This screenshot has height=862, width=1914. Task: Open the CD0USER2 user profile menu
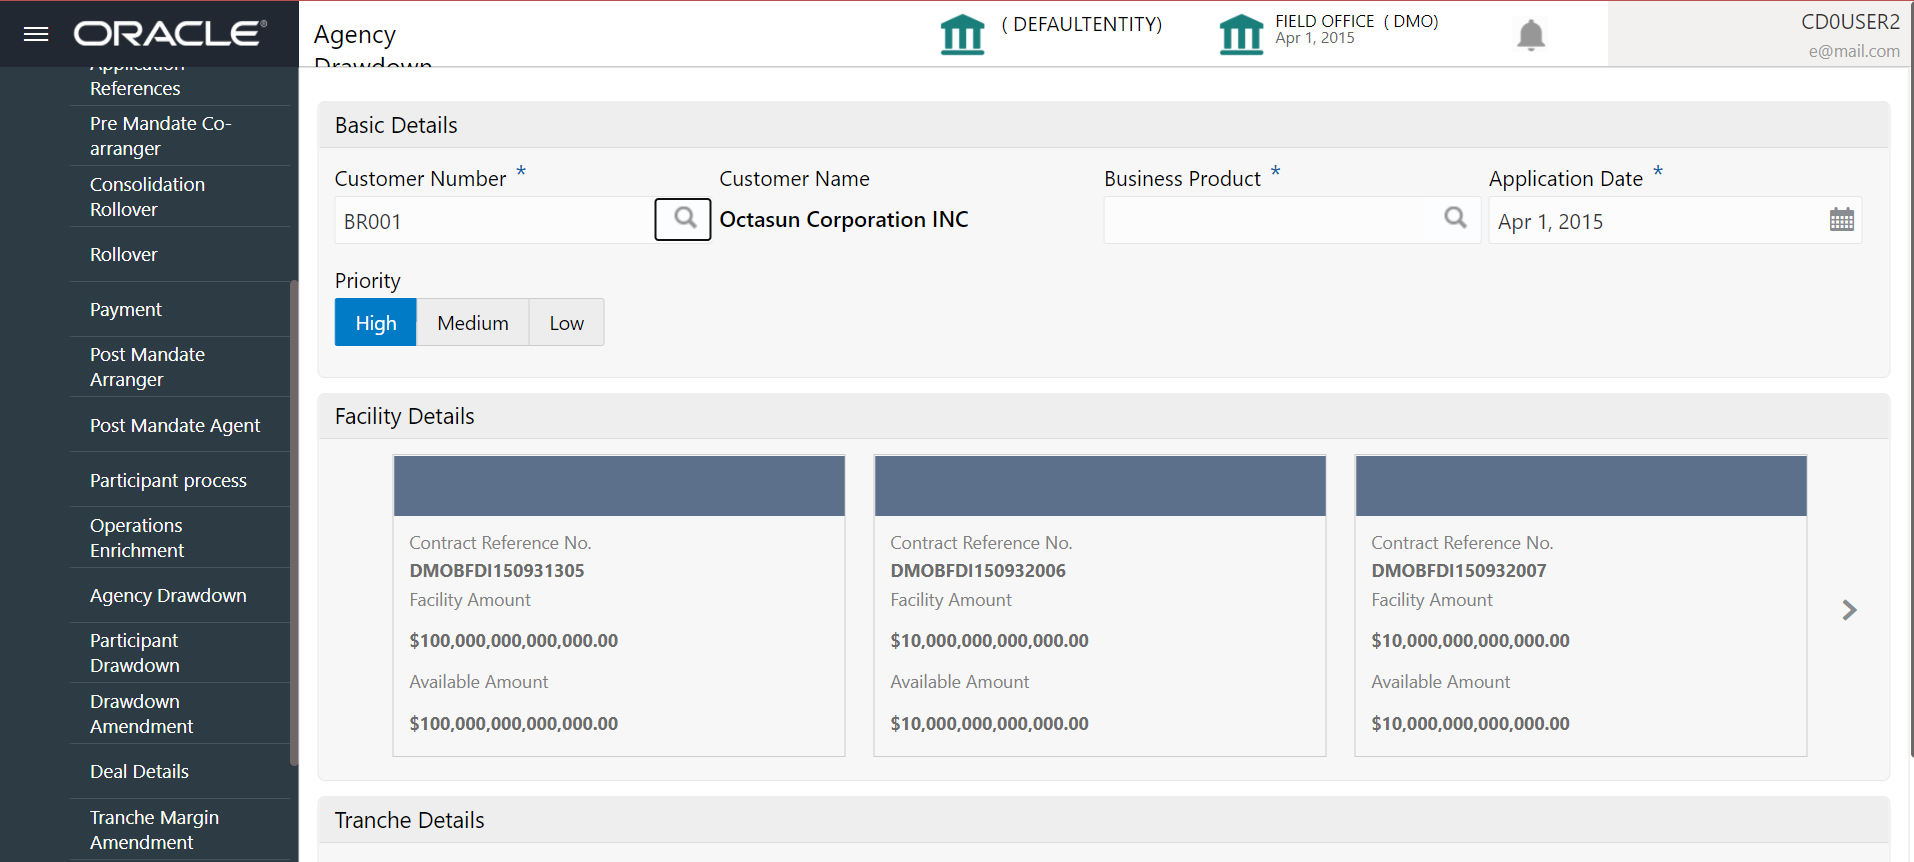[x=1850, y=22]
